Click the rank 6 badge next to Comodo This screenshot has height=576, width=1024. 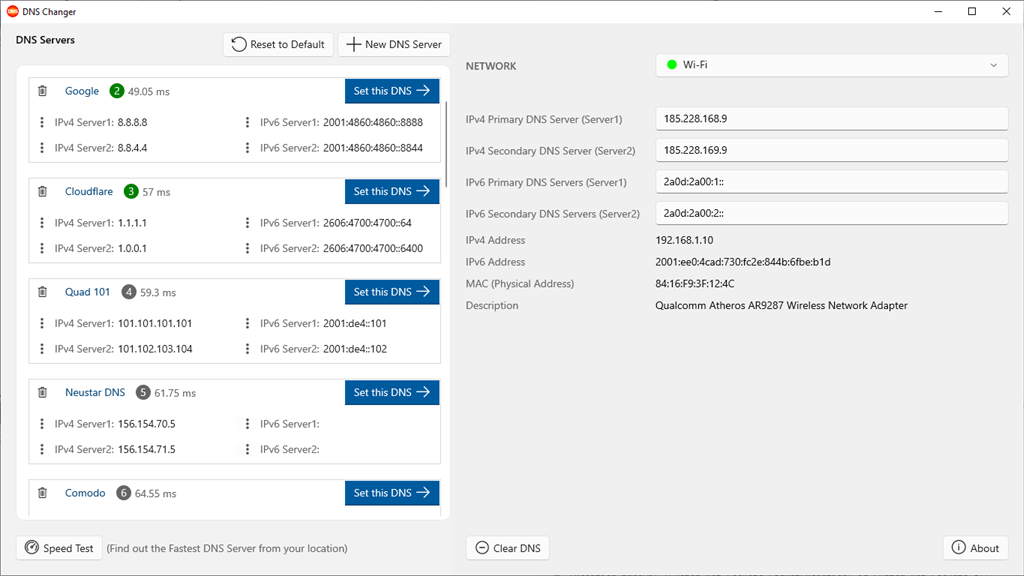pos(123,493)
